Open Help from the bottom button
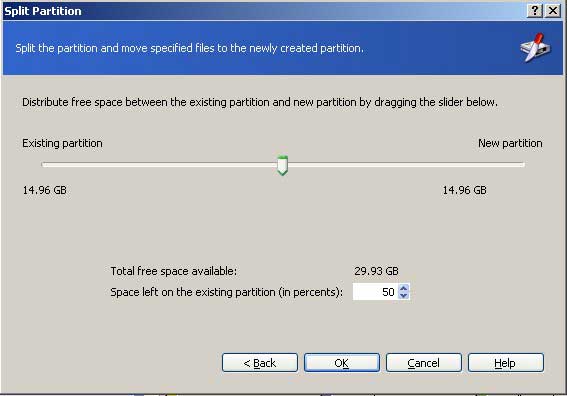This screenshot has height=396, width=567. point(506,362)
